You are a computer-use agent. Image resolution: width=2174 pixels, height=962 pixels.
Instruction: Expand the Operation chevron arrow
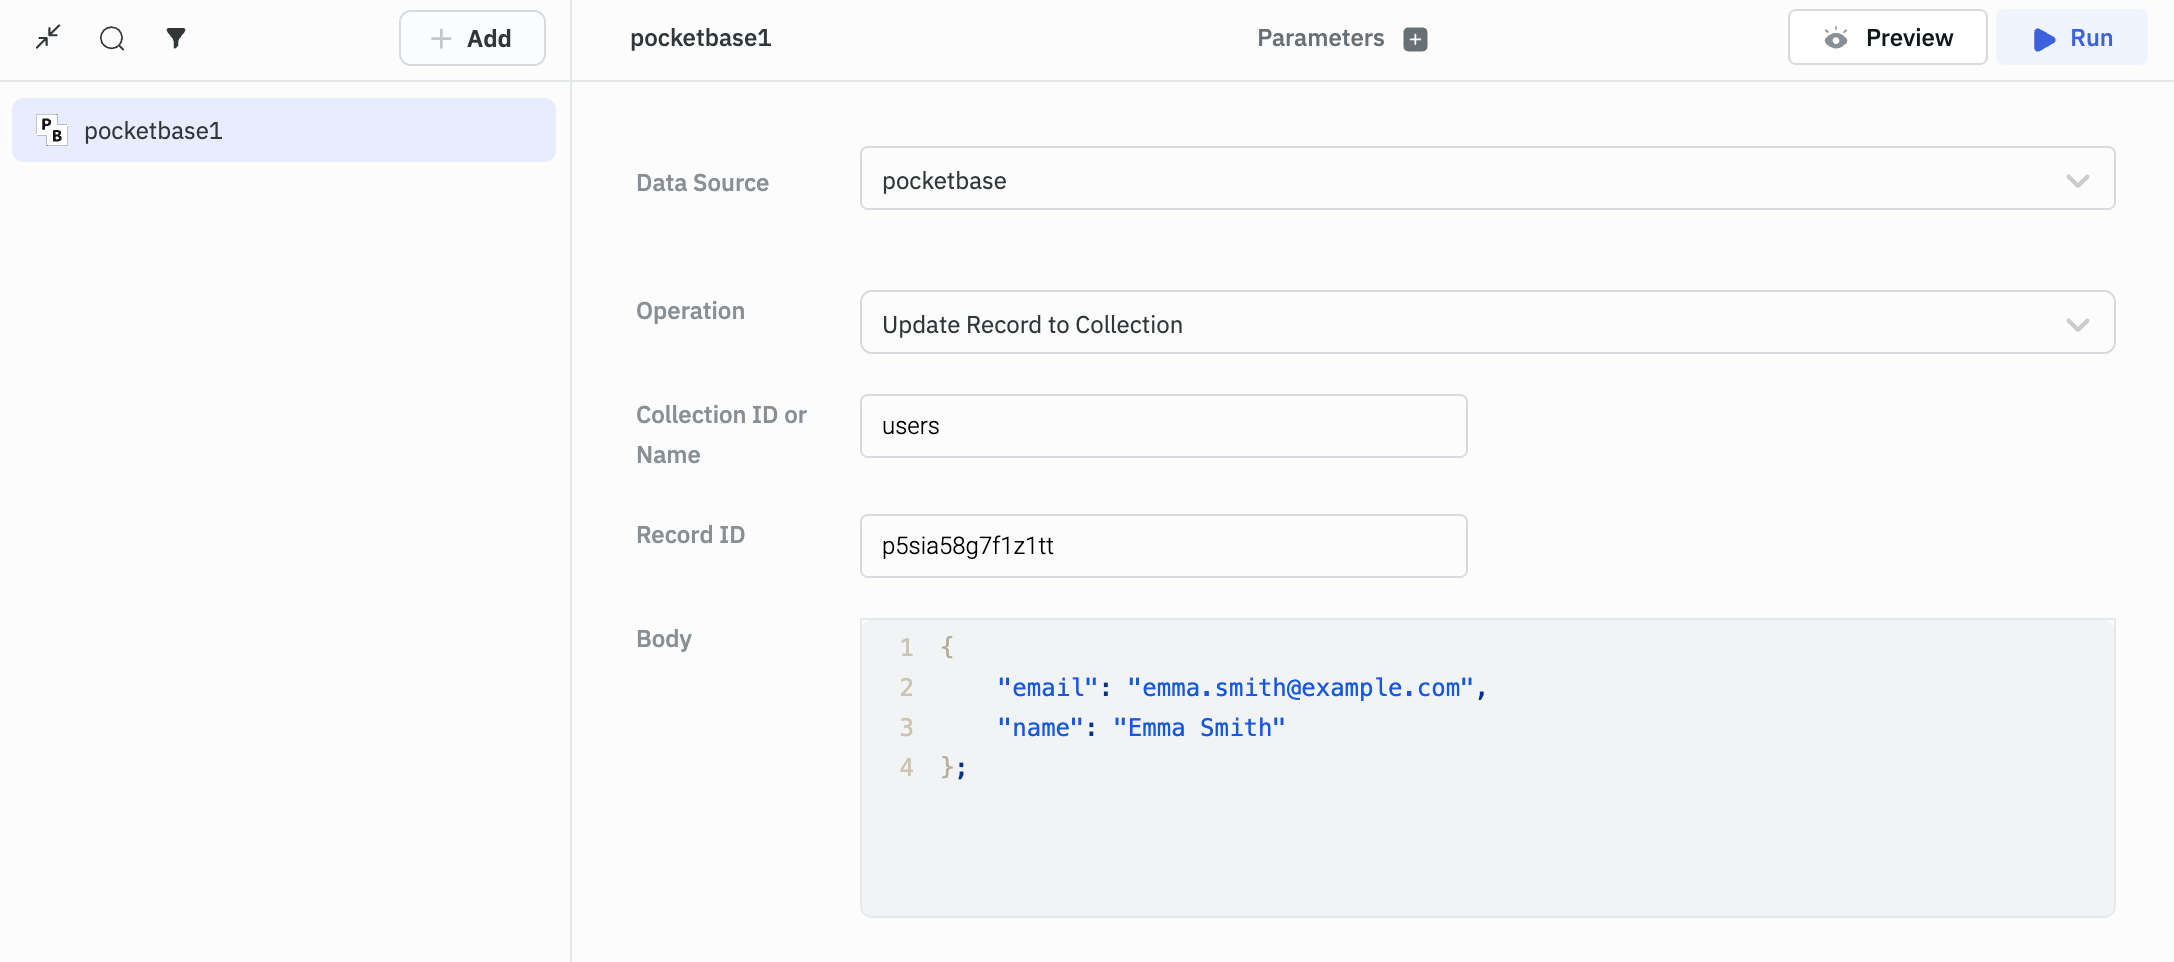click(2078, 325)
